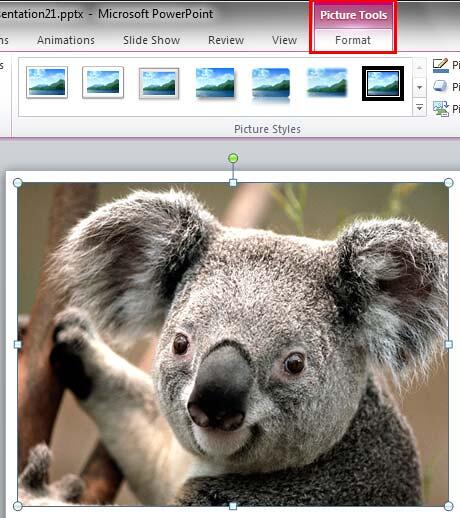The image size is (460, 518).
Task: Open the Picture Effects options
Action: point(446,87)
